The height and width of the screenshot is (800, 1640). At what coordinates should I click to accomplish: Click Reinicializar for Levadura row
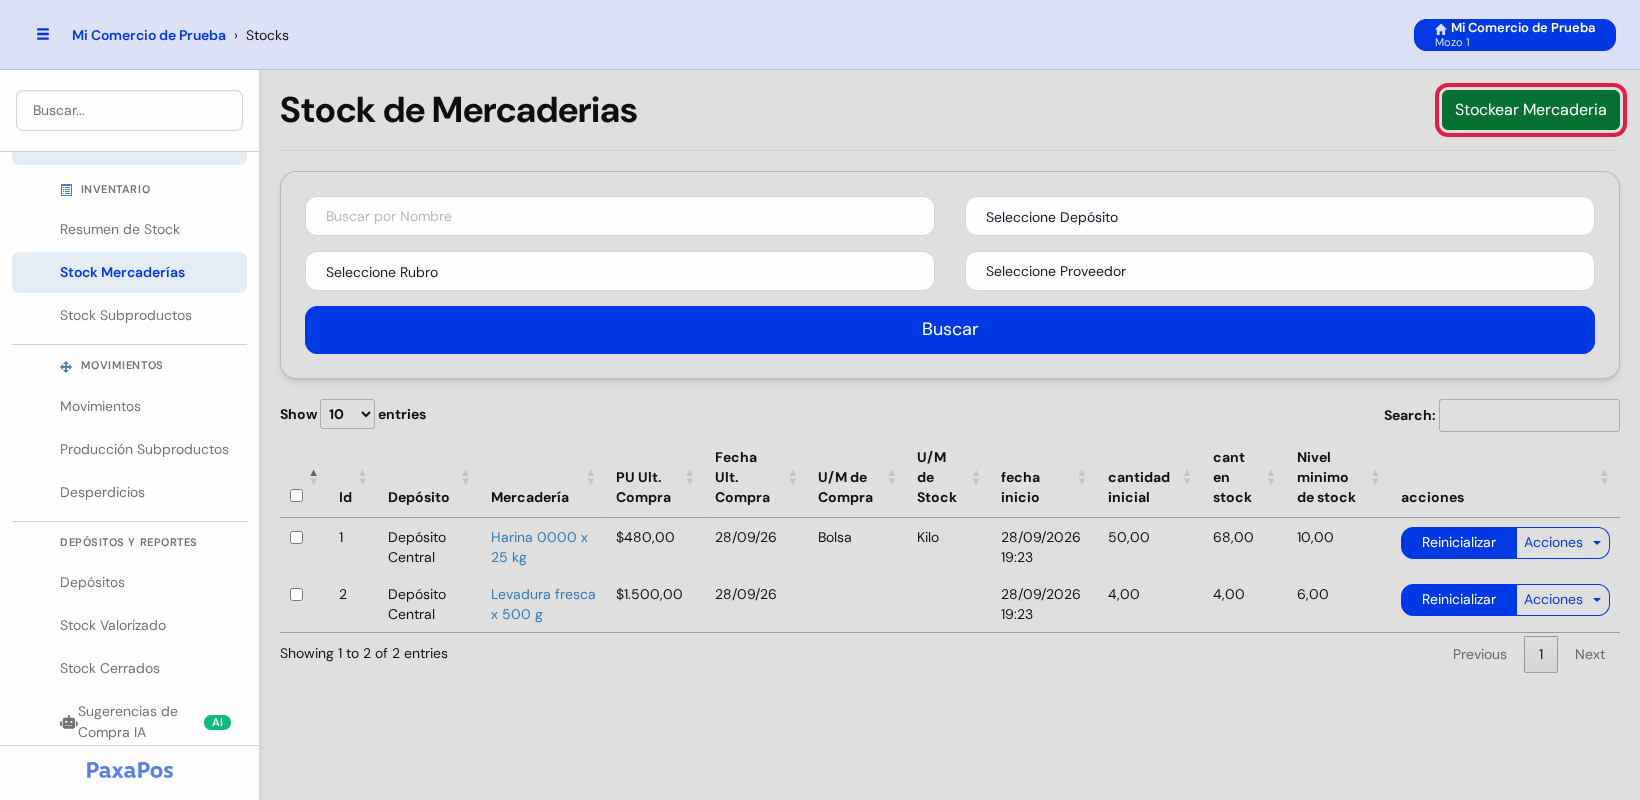point(1459,599)
